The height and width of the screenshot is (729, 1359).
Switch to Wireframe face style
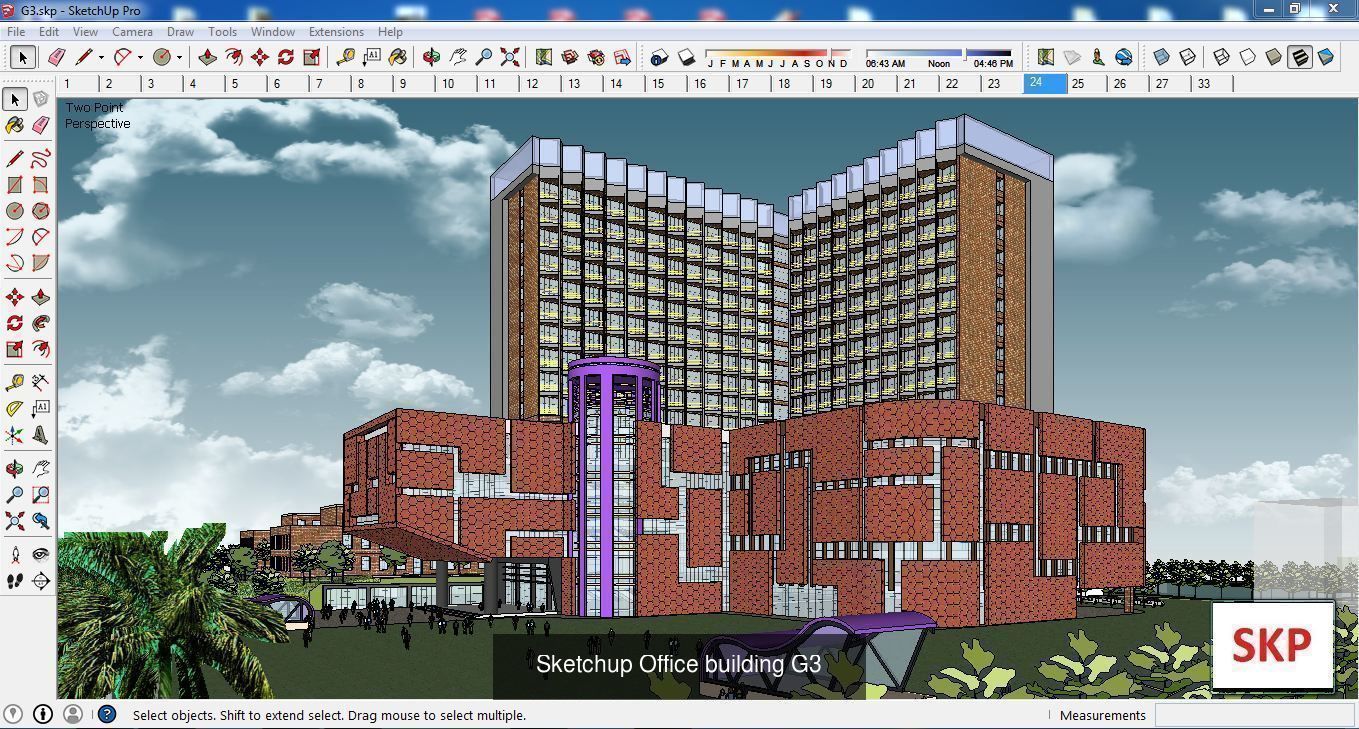pyautogui.click(x=1221, y=57)
